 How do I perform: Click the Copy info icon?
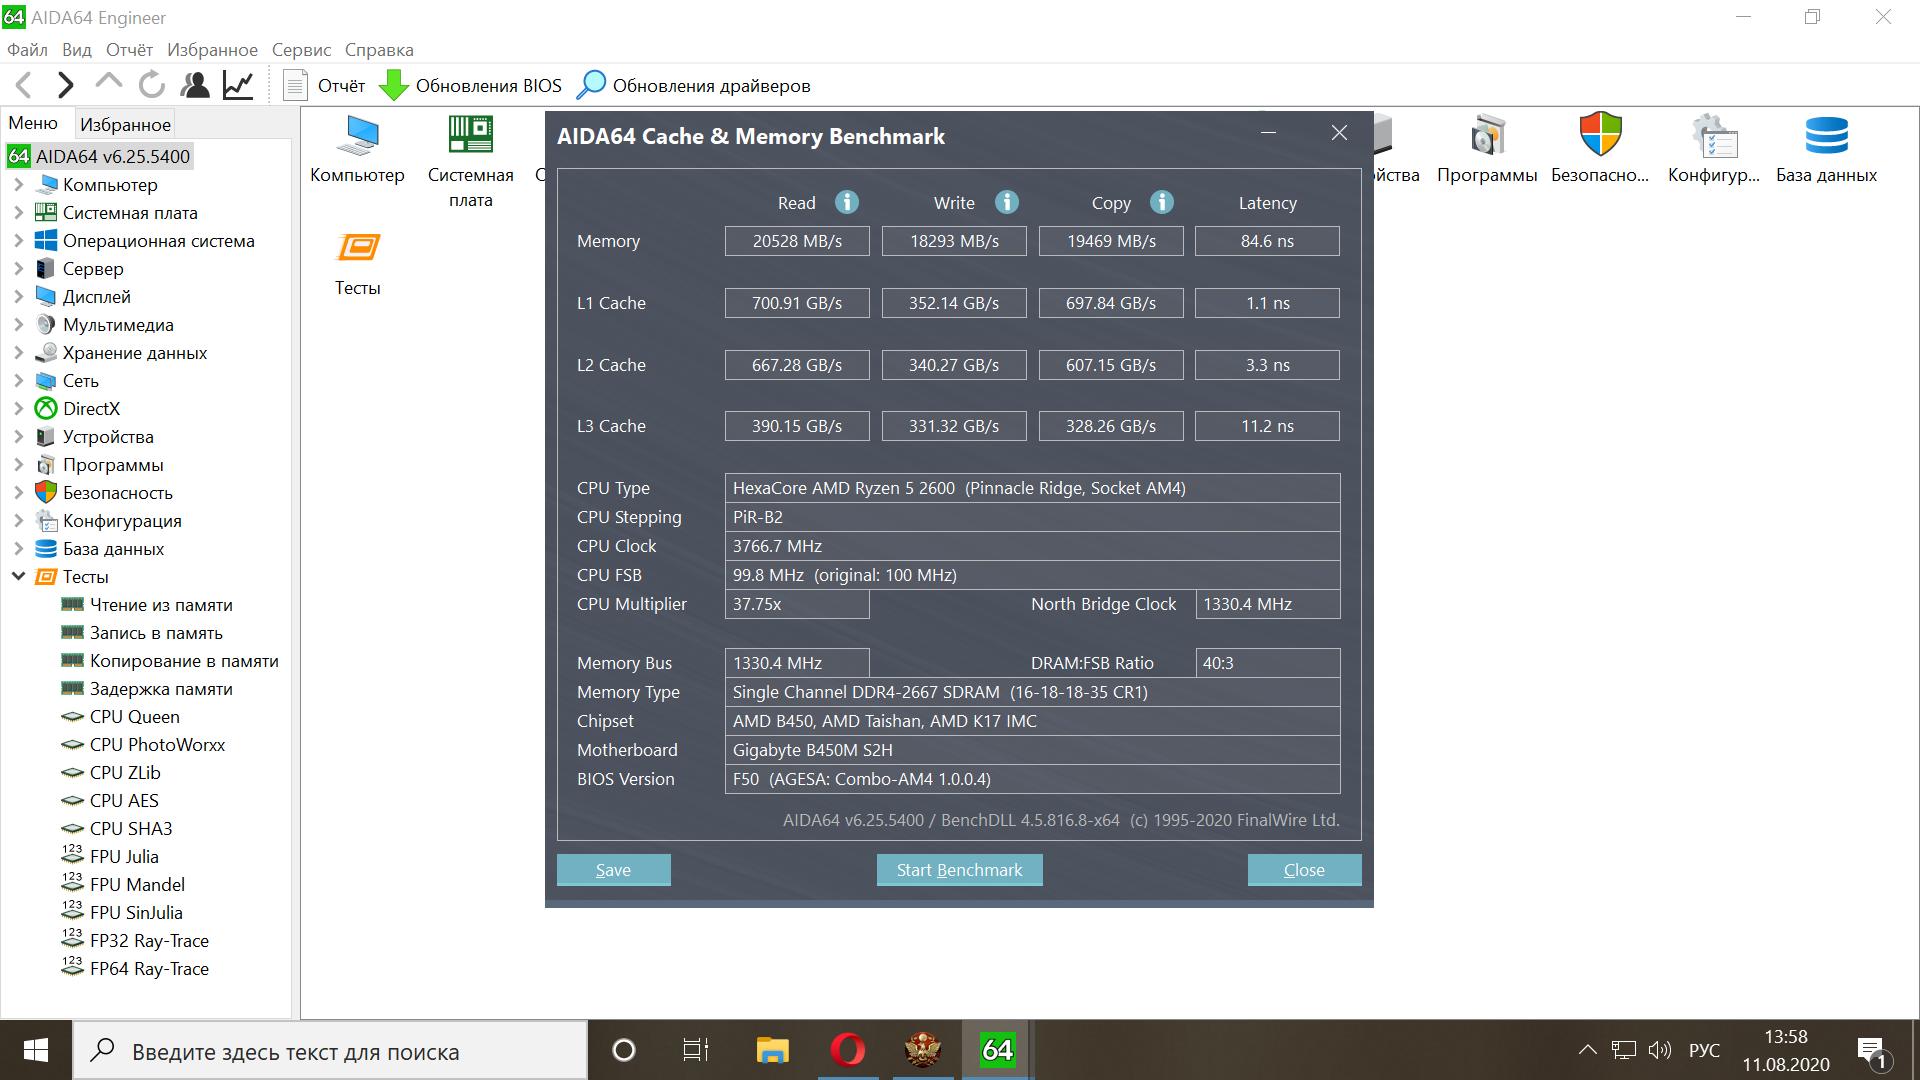click(x=1161, y=202)
